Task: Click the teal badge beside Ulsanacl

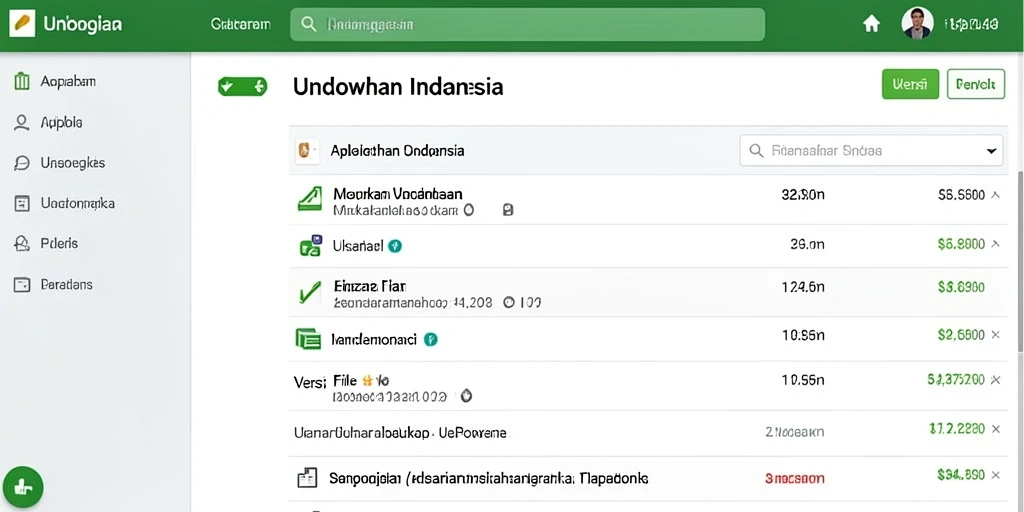Action: click(x=395, y=246)
